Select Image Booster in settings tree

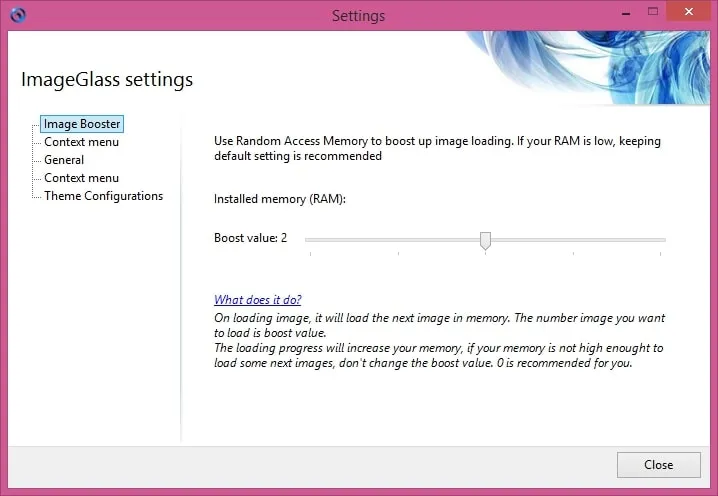pos(82,124)
